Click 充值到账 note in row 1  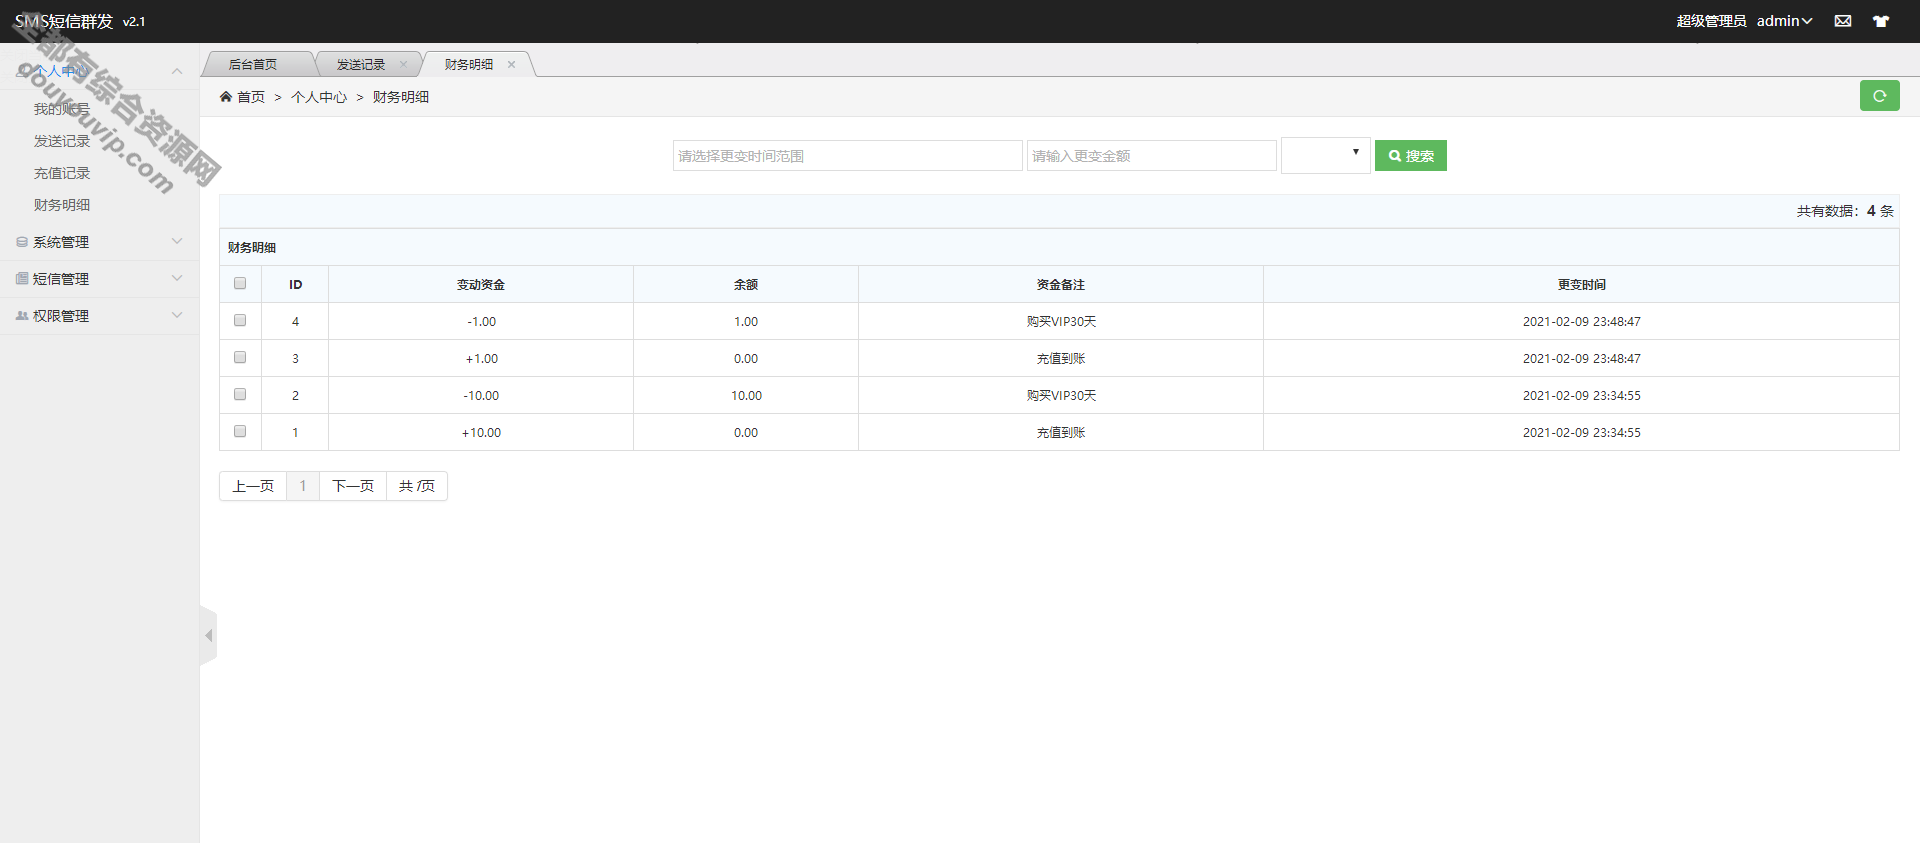(x=1061, y=433)
